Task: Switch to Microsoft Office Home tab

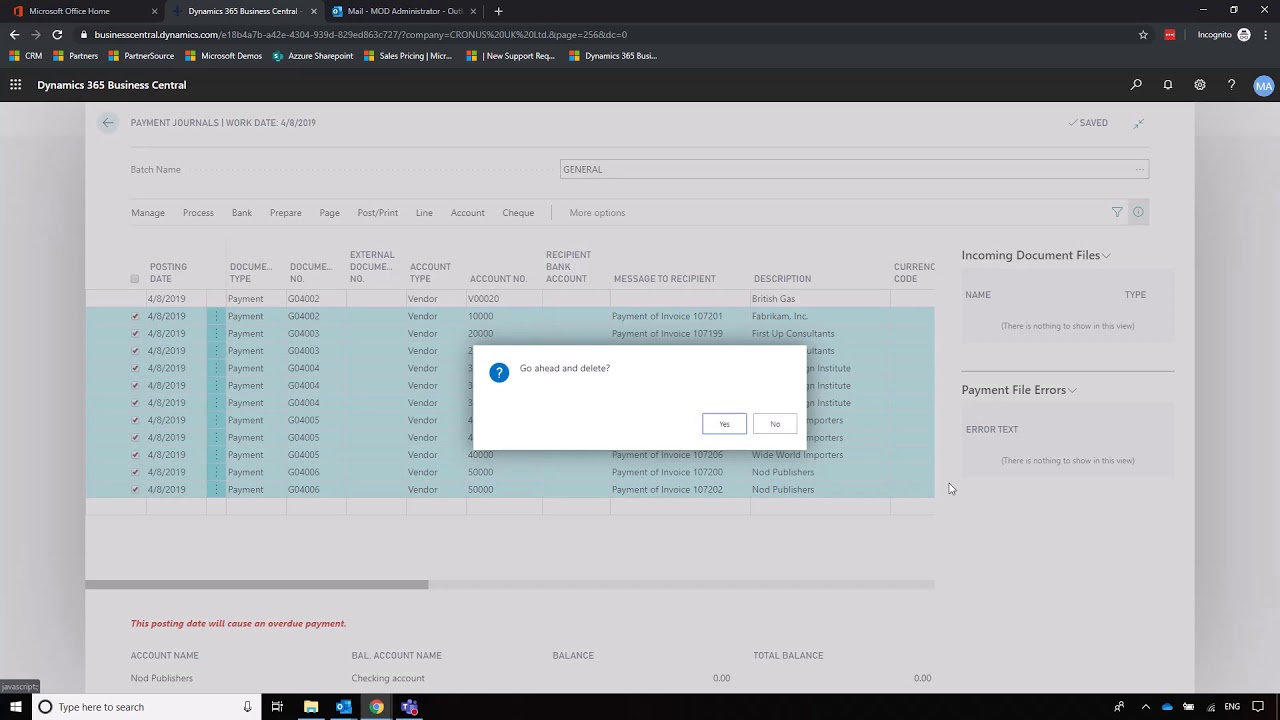Action: [x=84, y=11]
